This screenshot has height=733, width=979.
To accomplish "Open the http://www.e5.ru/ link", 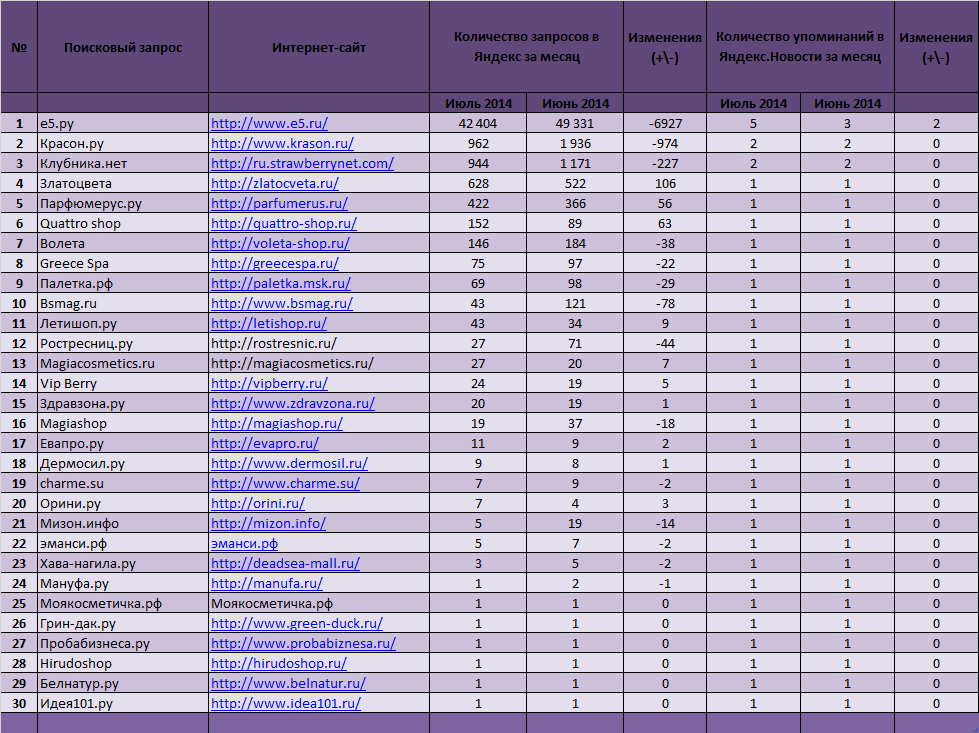I will point(269,124).
